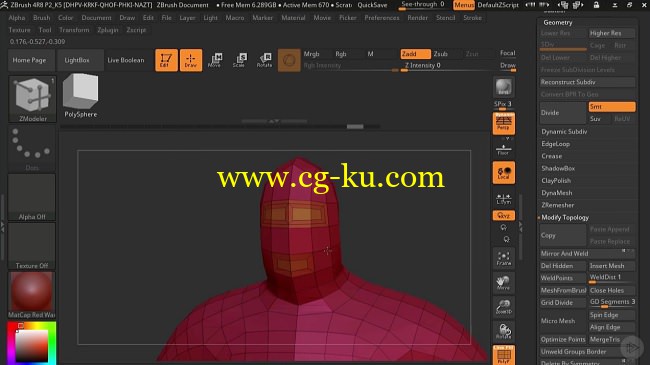
Task: Click the Close Holes button
Action: tap(612, 290)
